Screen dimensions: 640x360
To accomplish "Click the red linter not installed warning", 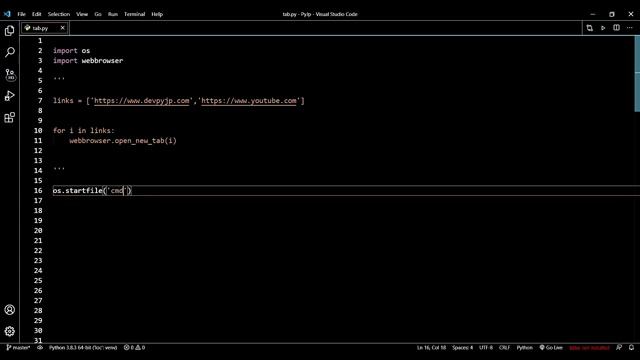I will coord(589,348).
